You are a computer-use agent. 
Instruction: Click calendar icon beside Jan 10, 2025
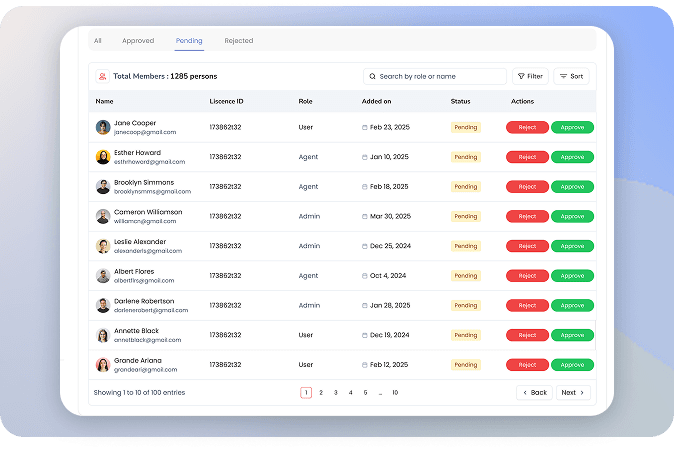click(x=365, y=157)
